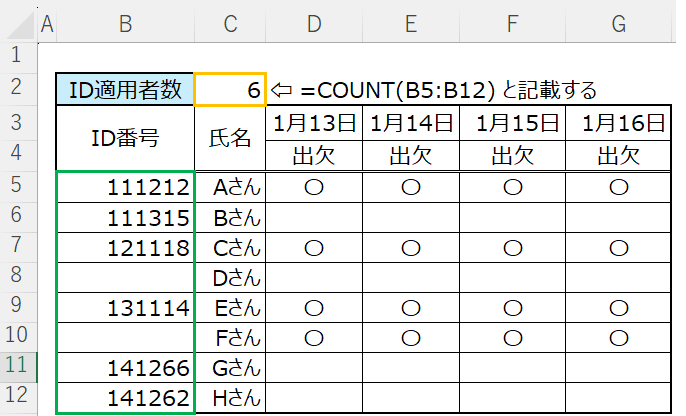
Task: Click Fさん's attendance circle for 1月16日
Action: (x=617, y=337)
